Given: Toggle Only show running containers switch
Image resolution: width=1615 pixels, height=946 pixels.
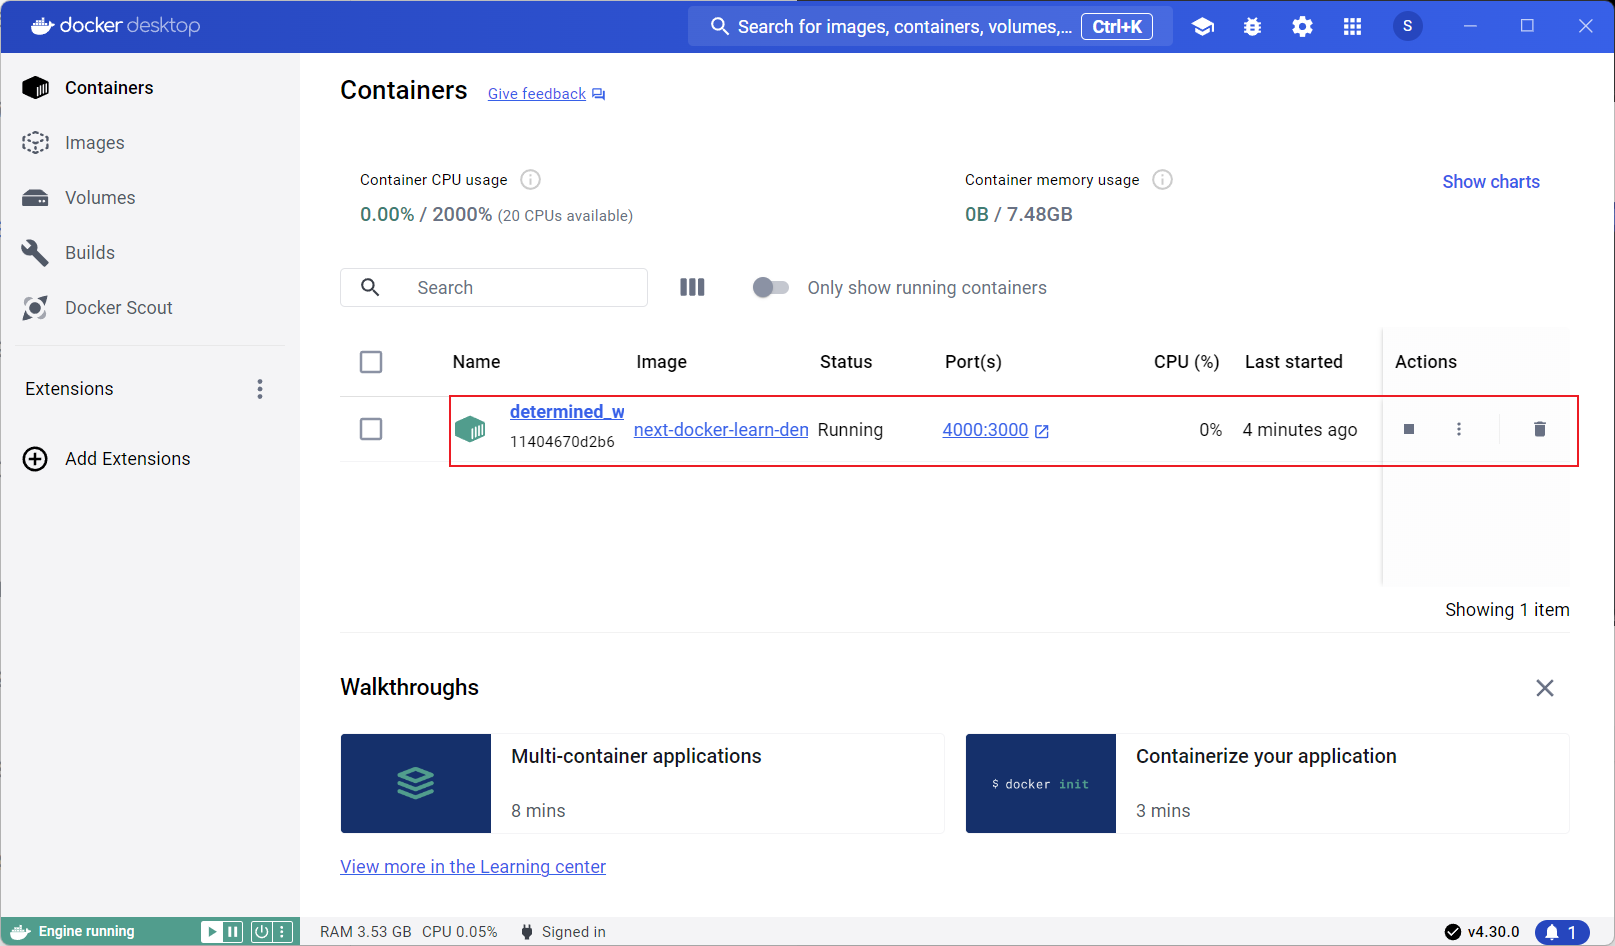Looking at the screenshot, I should tap(770, 288).
